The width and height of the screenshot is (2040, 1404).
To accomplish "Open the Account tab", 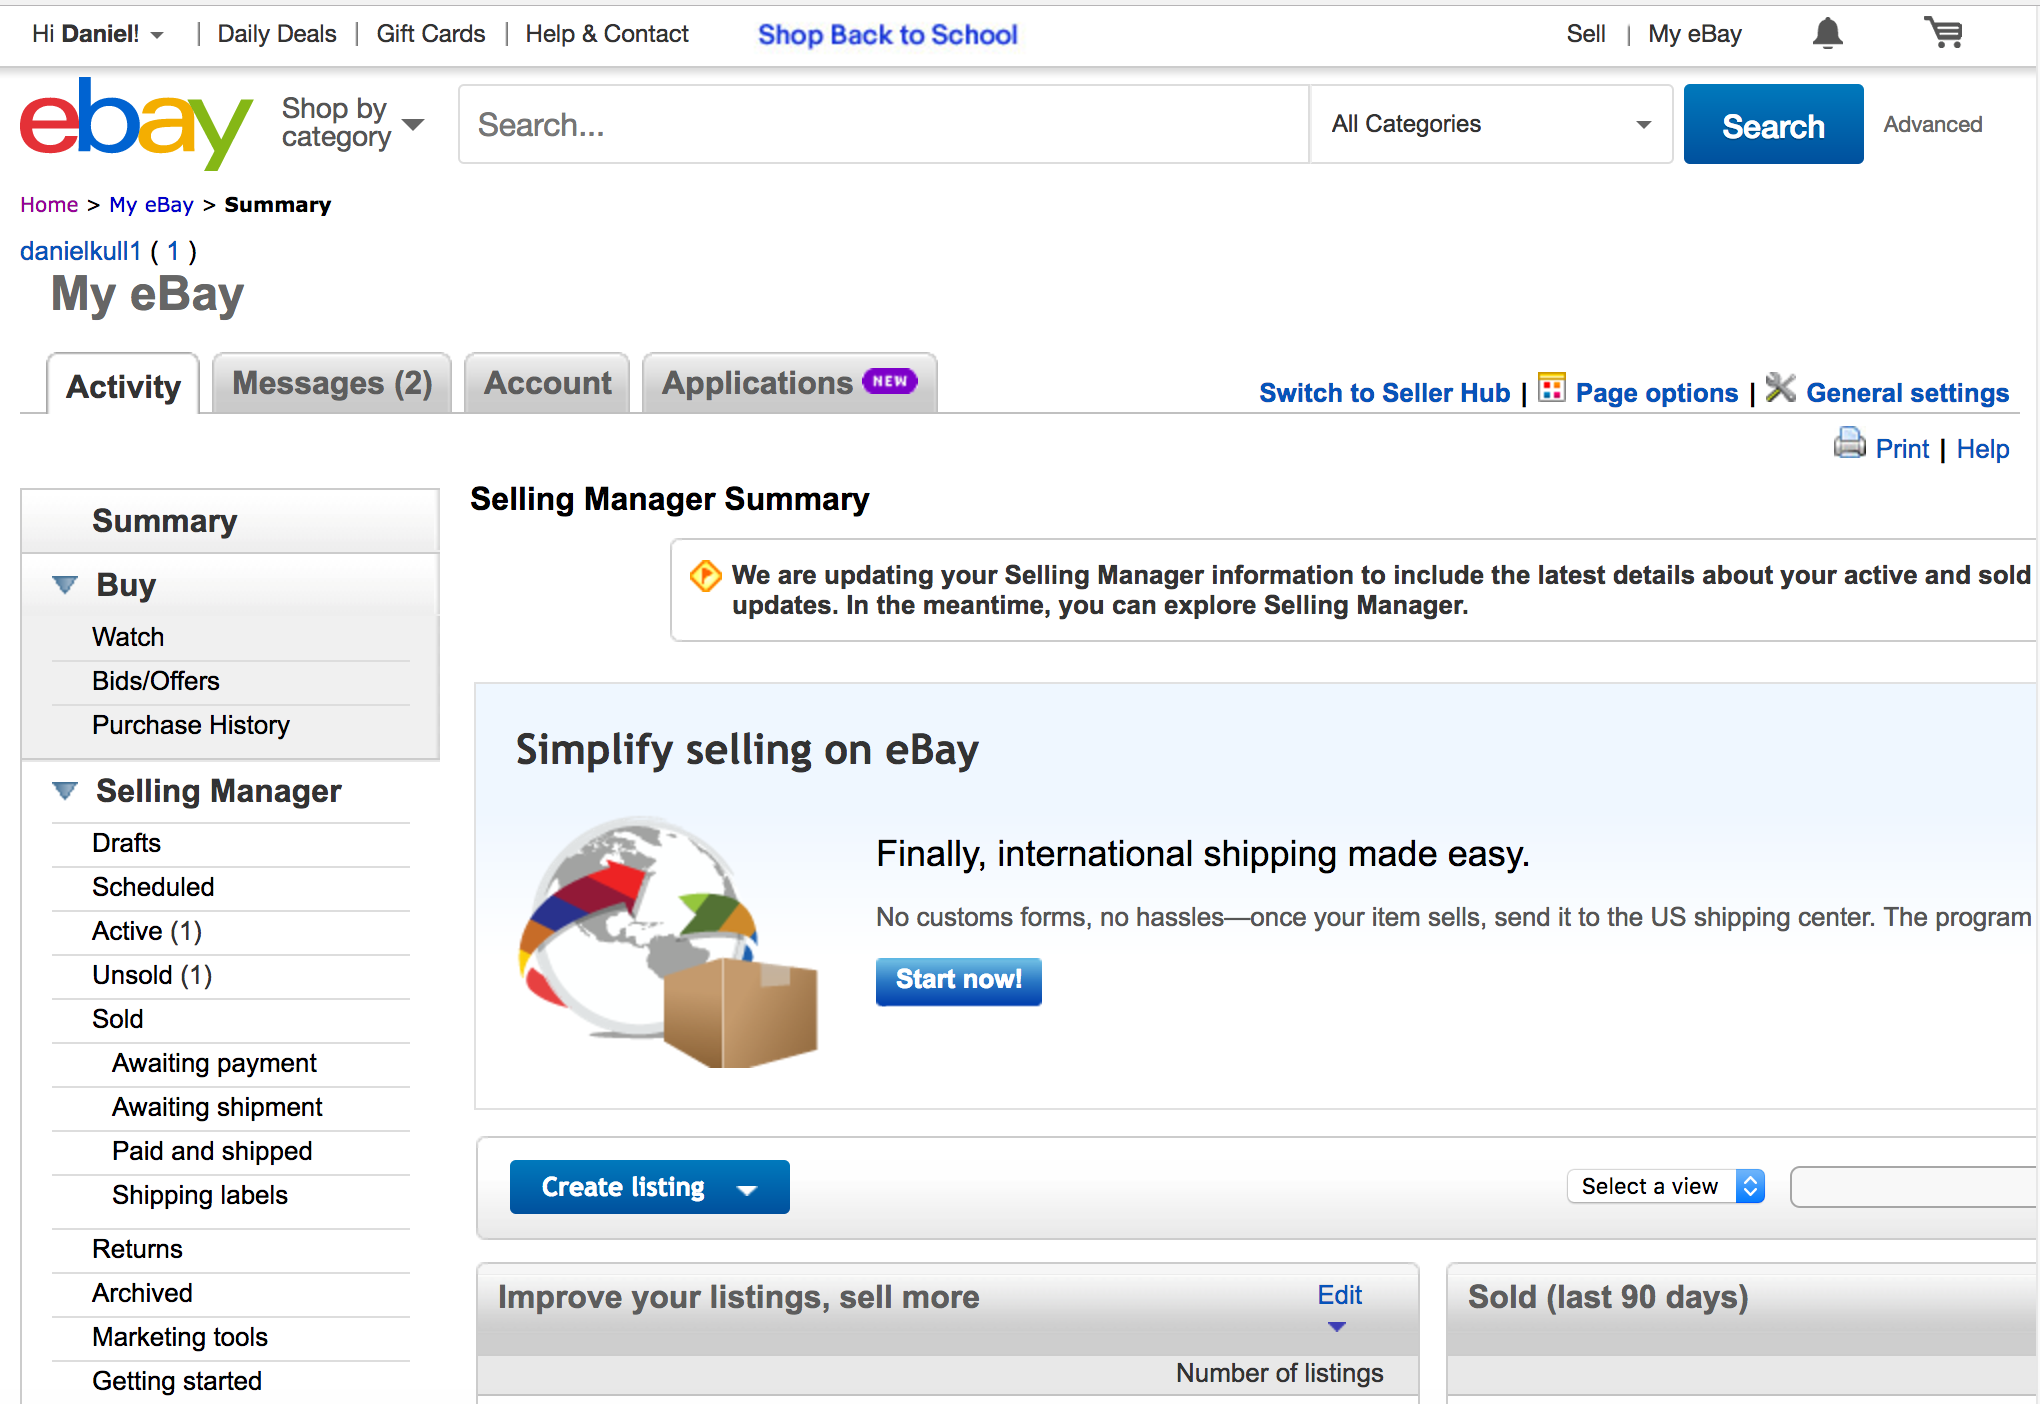I will (547, 383).
